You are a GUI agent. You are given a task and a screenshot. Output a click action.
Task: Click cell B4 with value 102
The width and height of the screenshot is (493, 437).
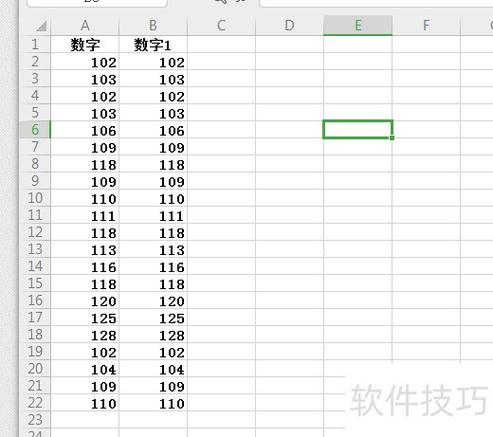point(153,95)
